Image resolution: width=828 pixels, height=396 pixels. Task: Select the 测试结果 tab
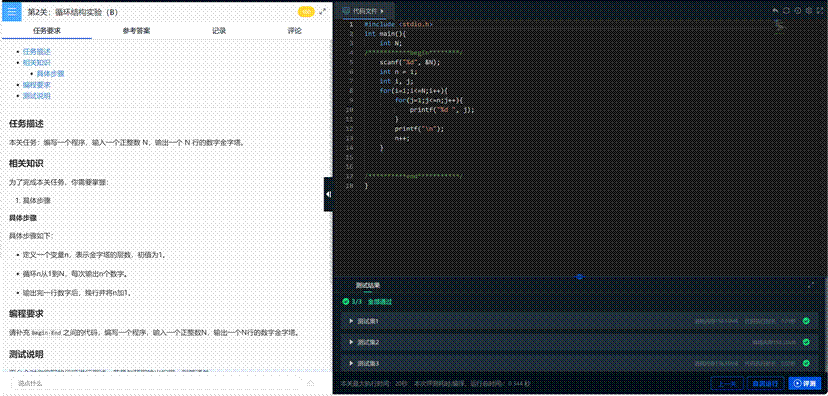coord(368,285)
